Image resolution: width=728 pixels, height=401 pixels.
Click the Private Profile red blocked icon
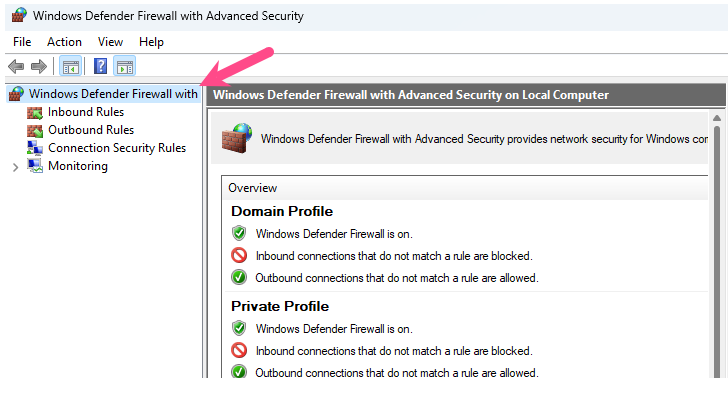coord(239,350)
